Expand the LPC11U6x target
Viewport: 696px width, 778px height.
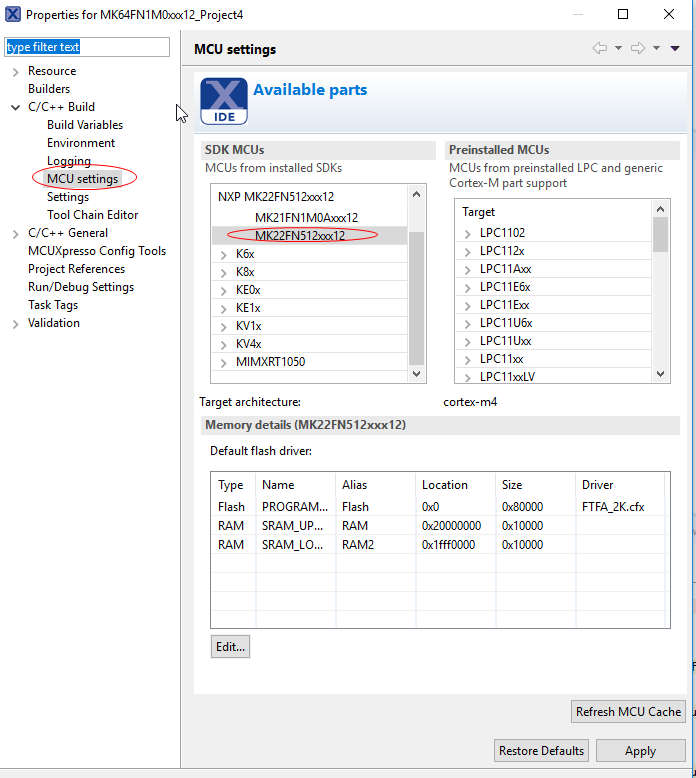pos(467,324)
